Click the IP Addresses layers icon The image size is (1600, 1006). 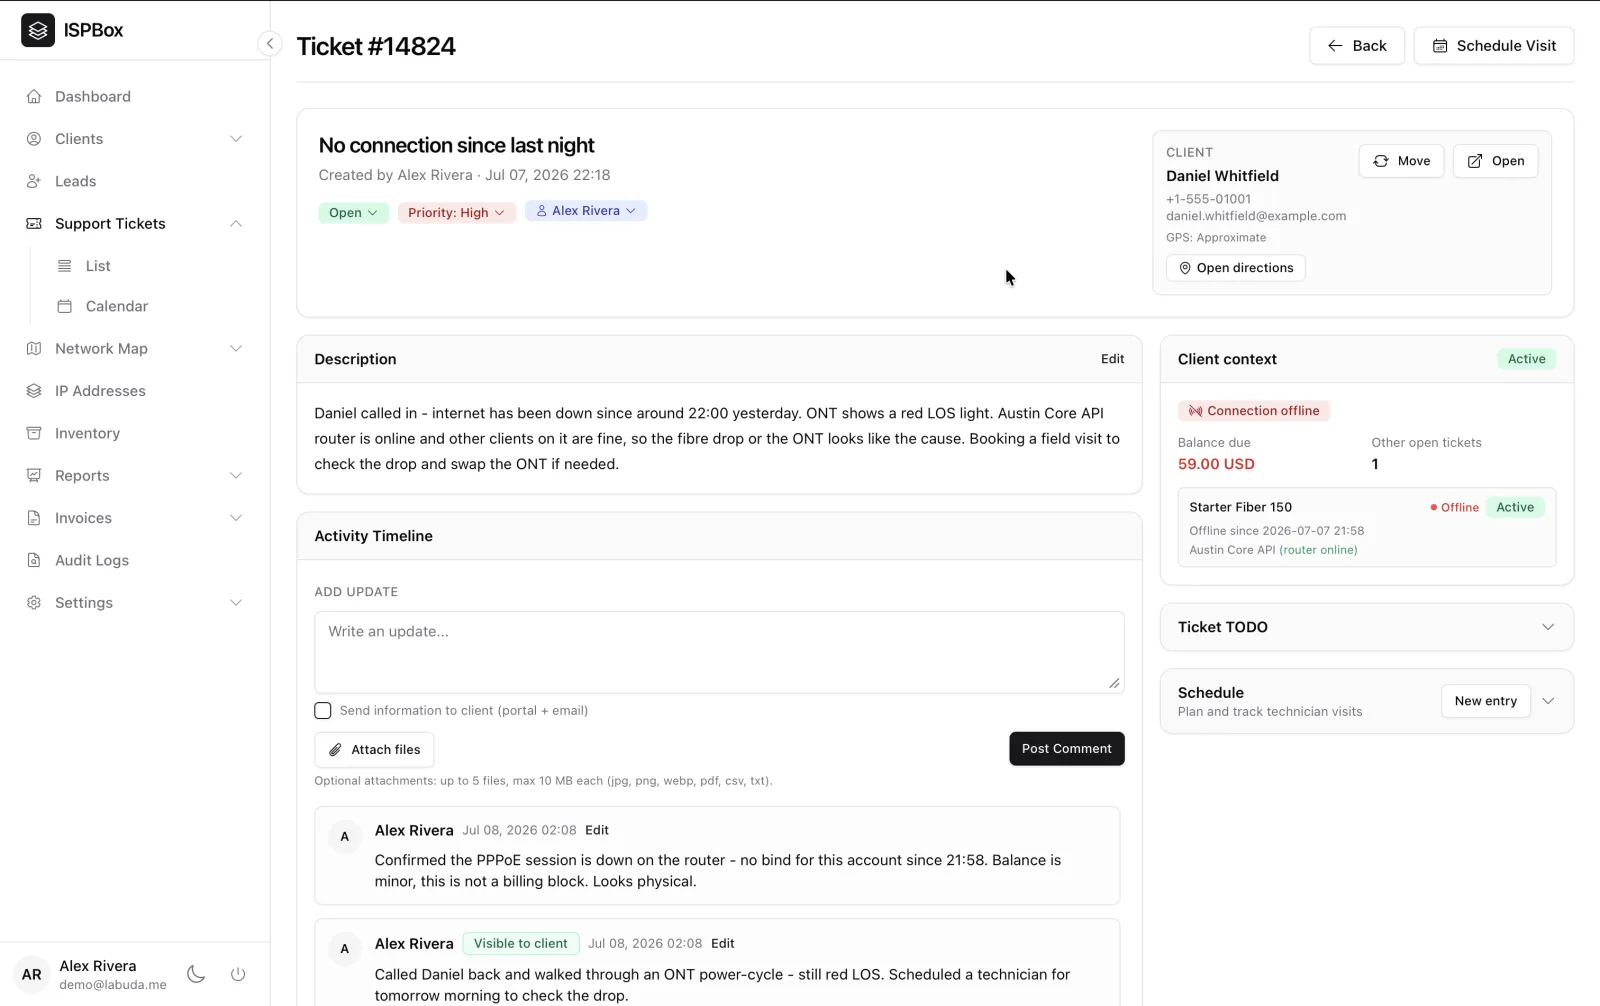34,391
